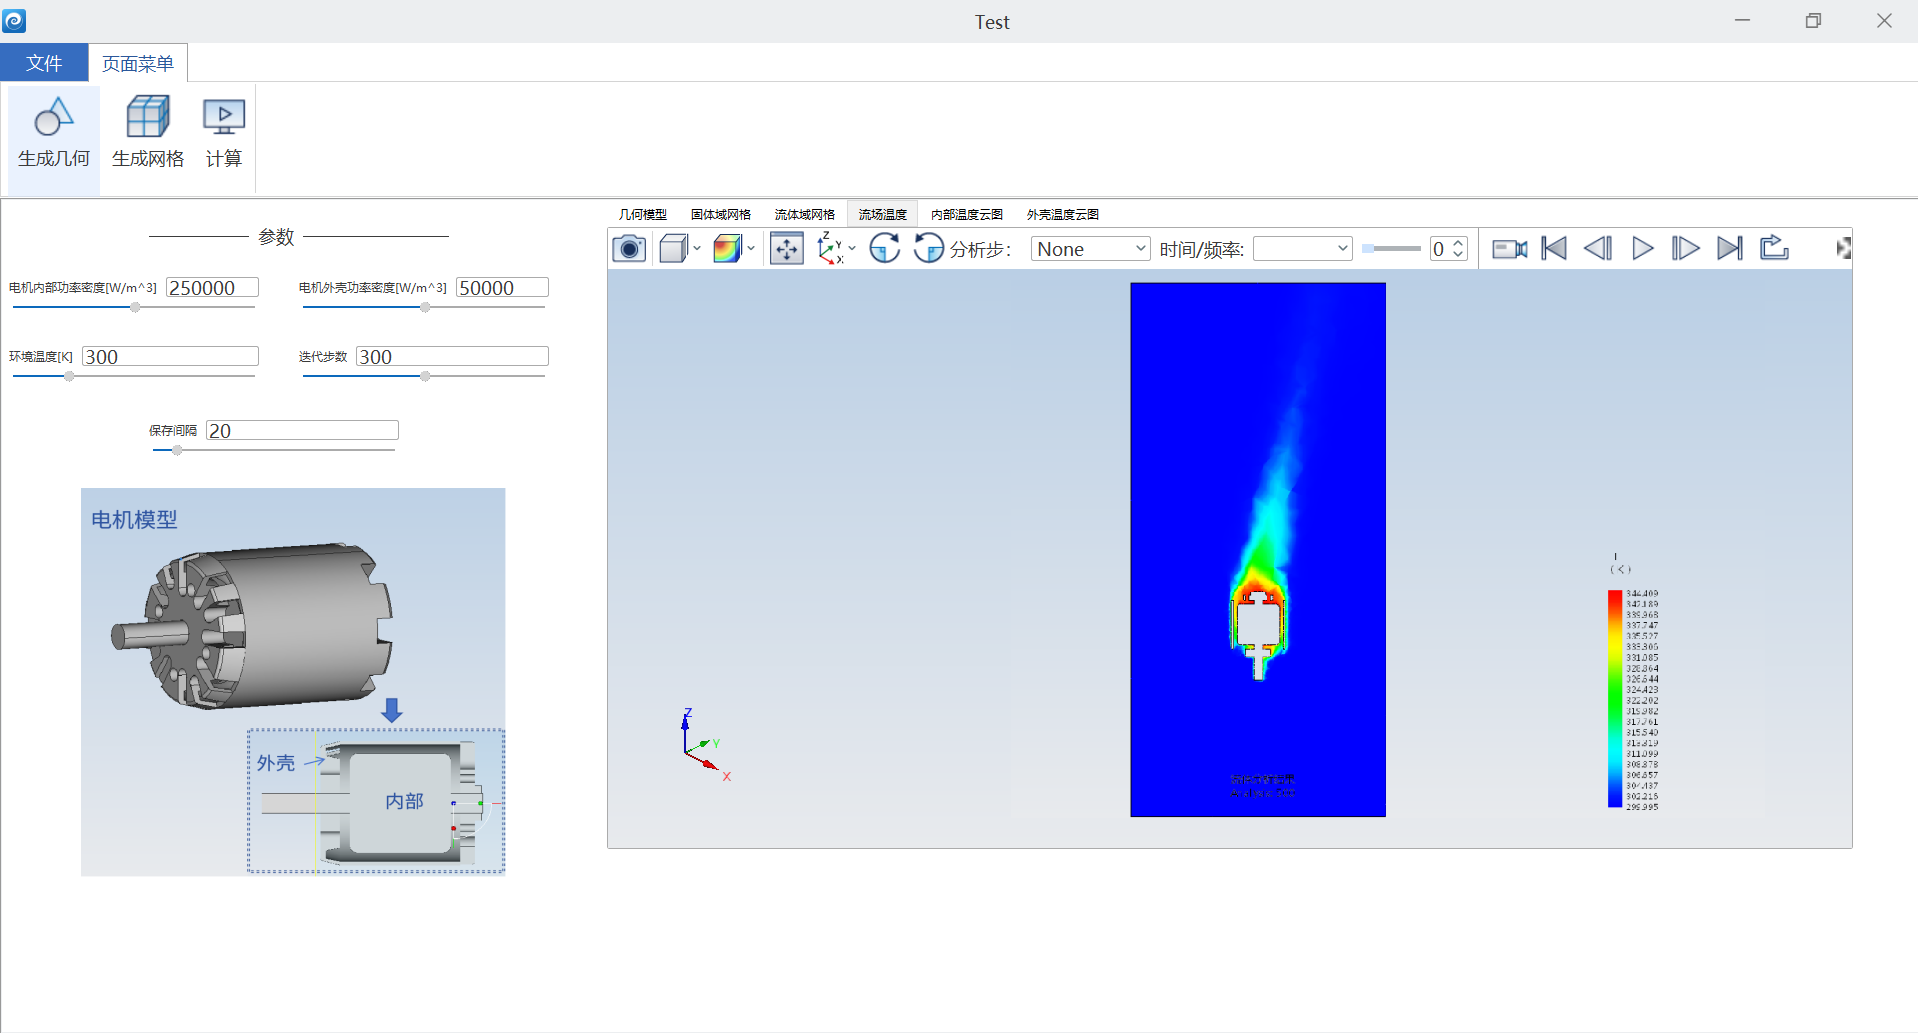The image size is (1919, 1034).
Task: Open the 分析步 None dropdown
Action: [x=1091, y=249]
